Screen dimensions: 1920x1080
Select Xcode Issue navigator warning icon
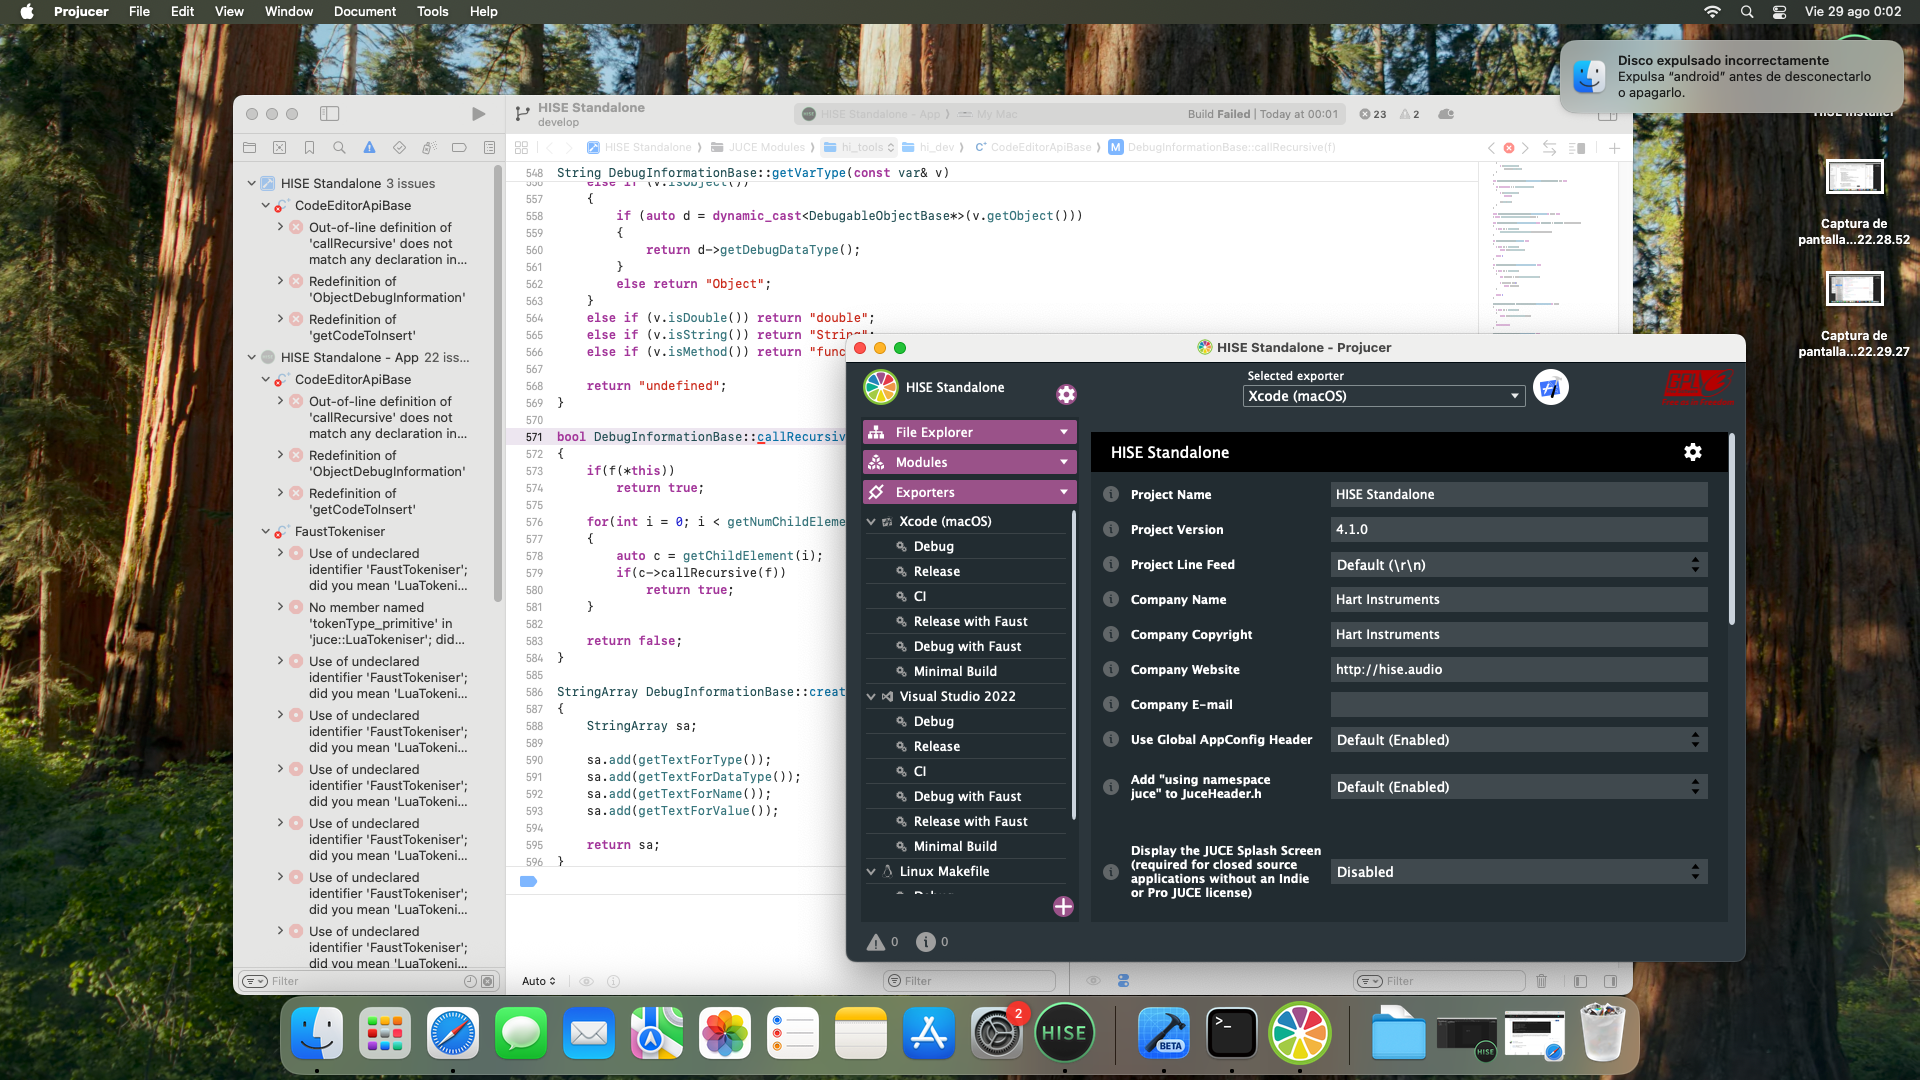[x=369, y=148]
